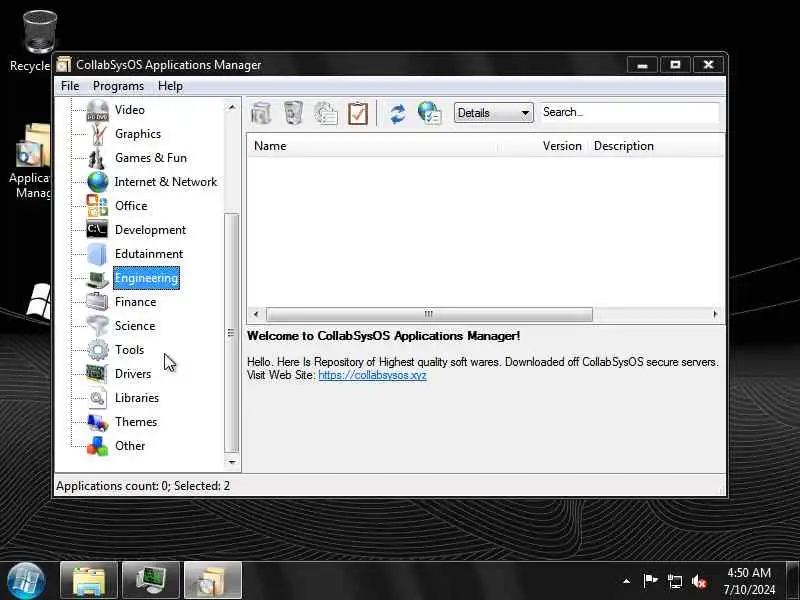Click the Other tree label
Image resolution: width=800 pixels, height=600 pixels.
[x=130, y=446]
